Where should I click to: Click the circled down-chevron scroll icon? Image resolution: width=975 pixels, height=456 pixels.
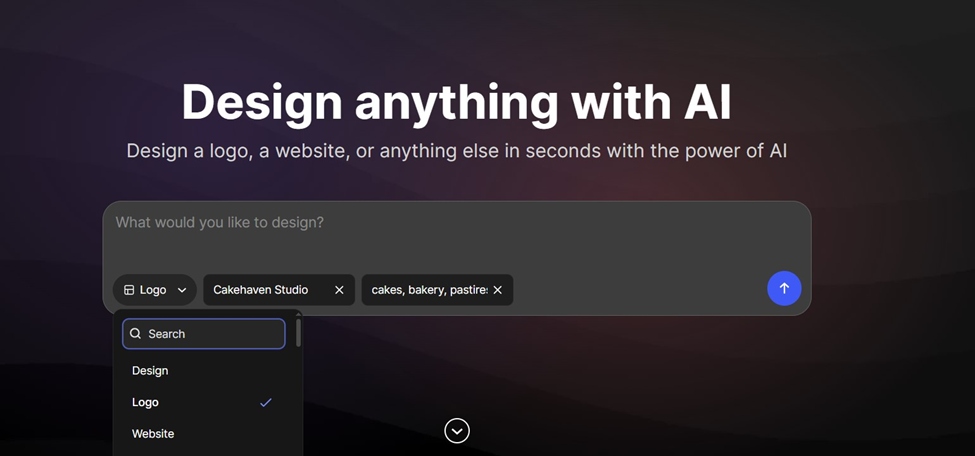click(x=457, y=430)
